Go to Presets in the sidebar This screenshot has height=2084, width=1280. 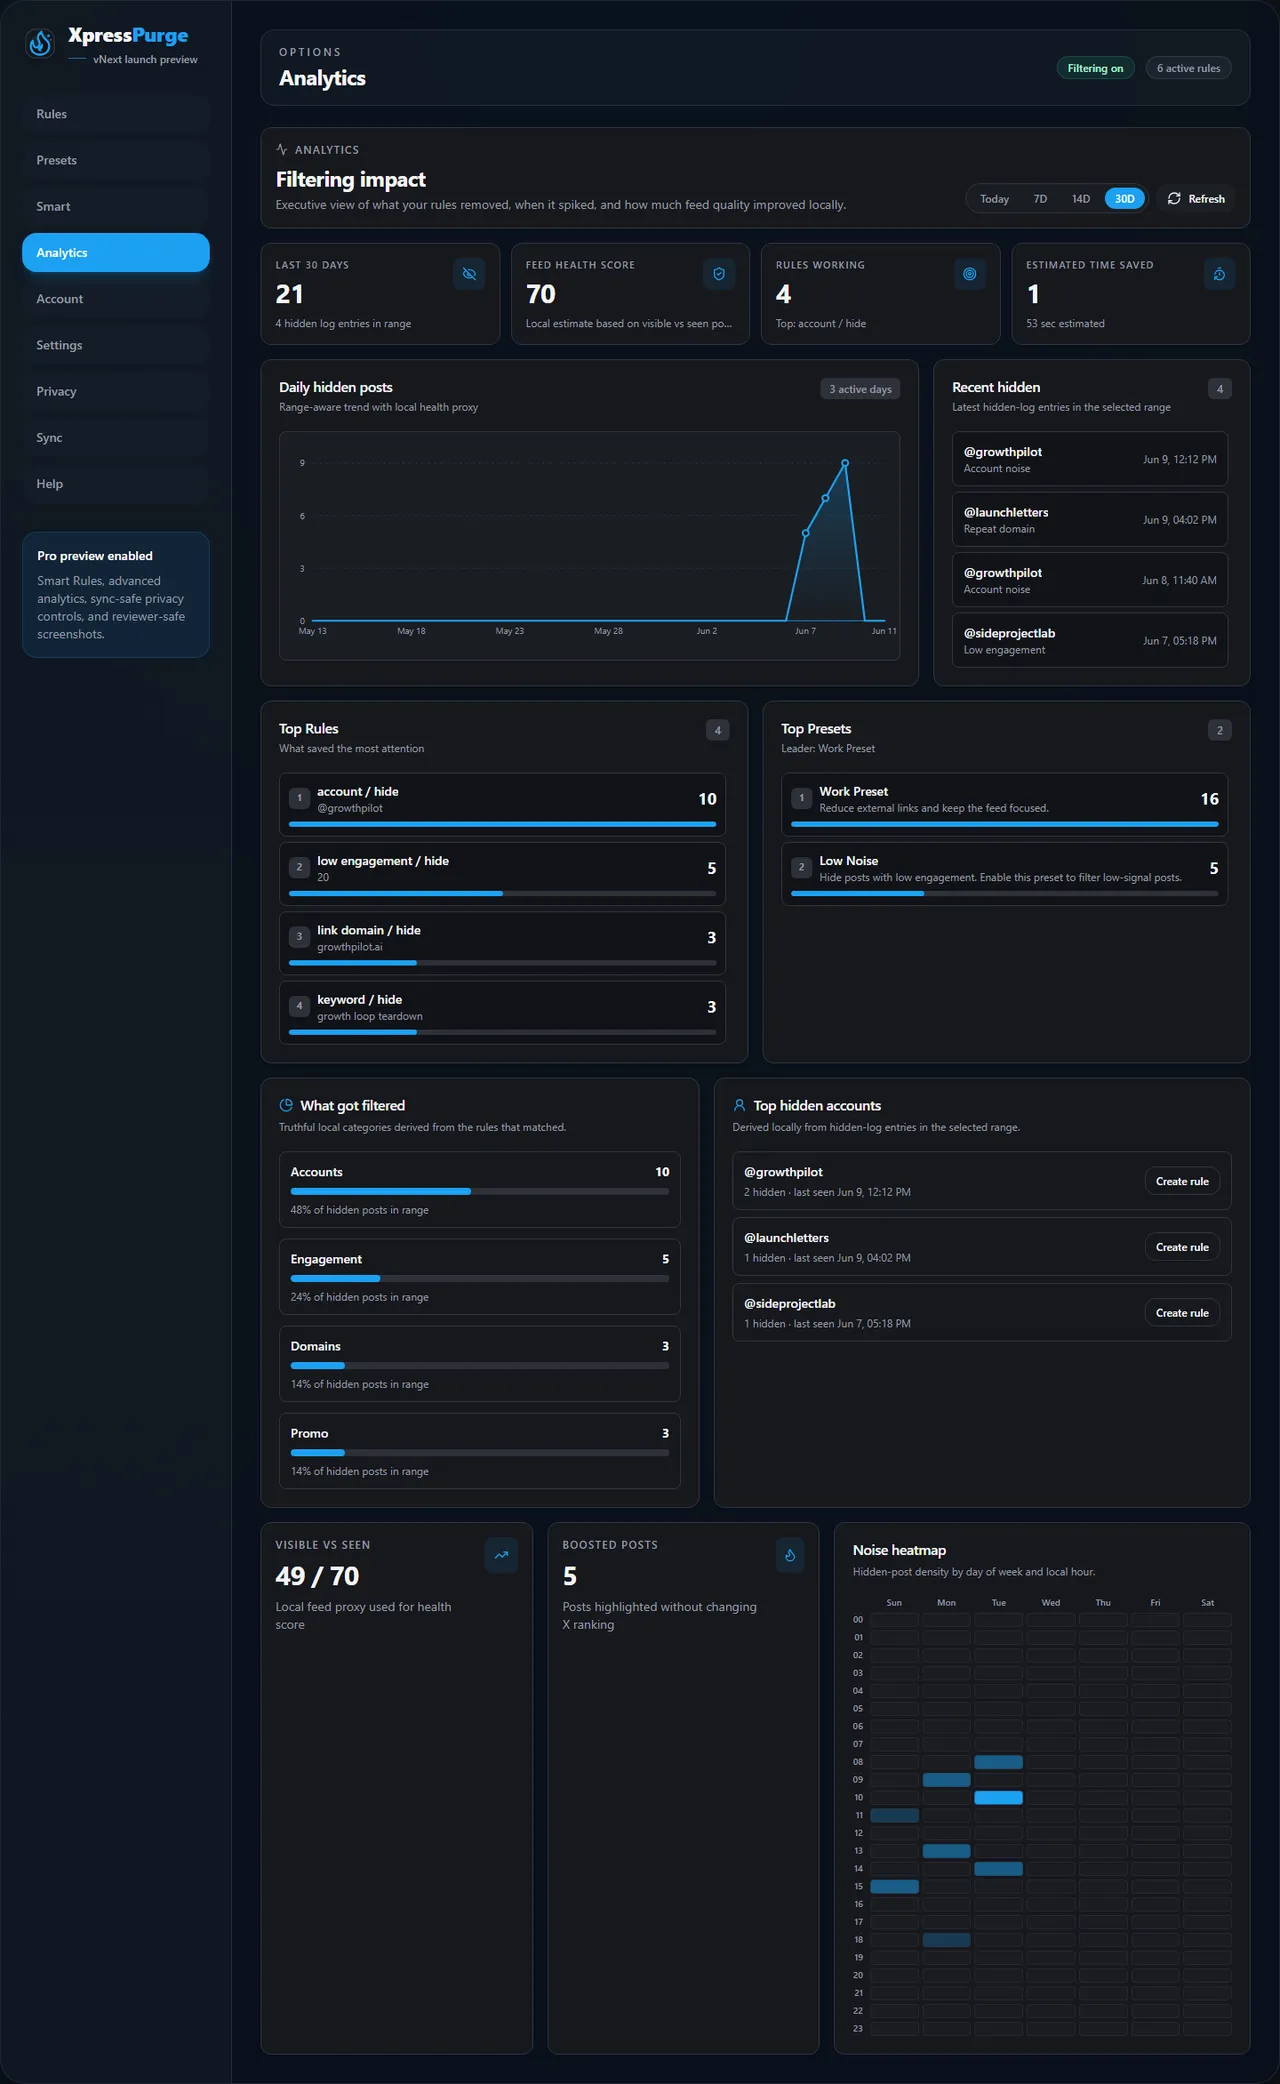pyautogui.click(x=116, y=160)
